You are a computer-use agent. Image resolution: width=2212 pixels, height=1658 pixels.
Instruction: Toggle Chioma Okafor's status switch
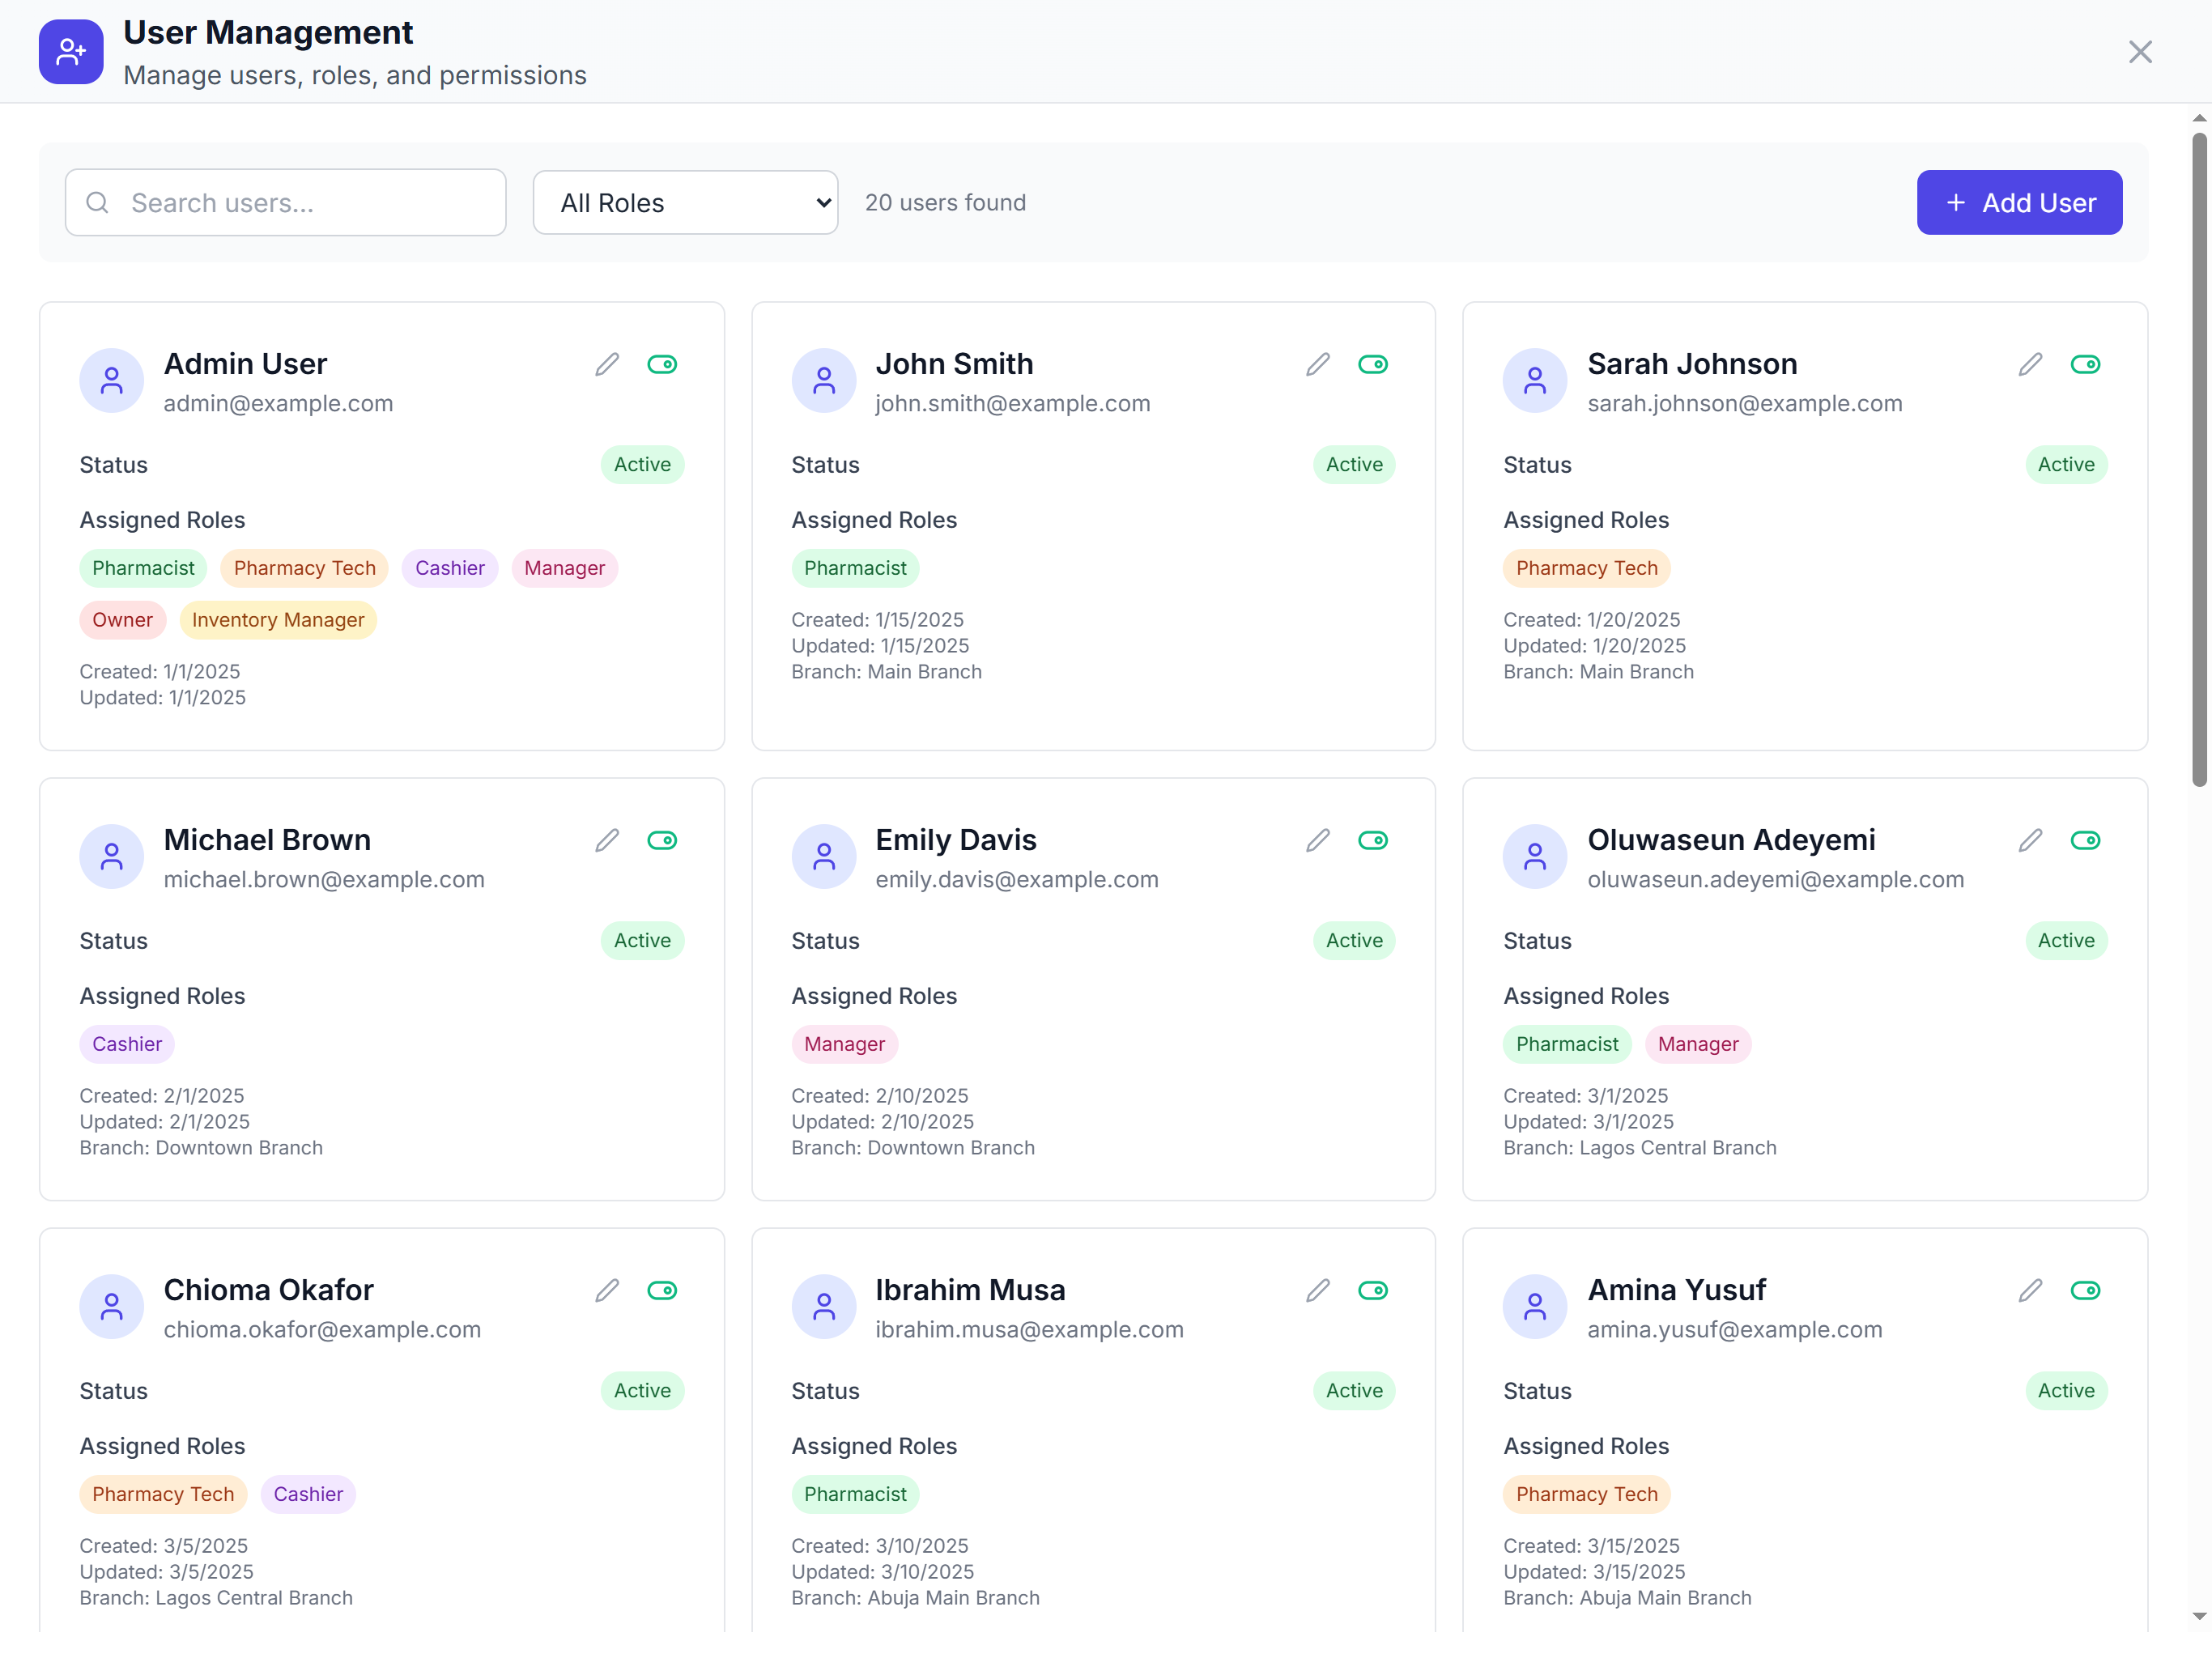click(x=662, y=1290)
